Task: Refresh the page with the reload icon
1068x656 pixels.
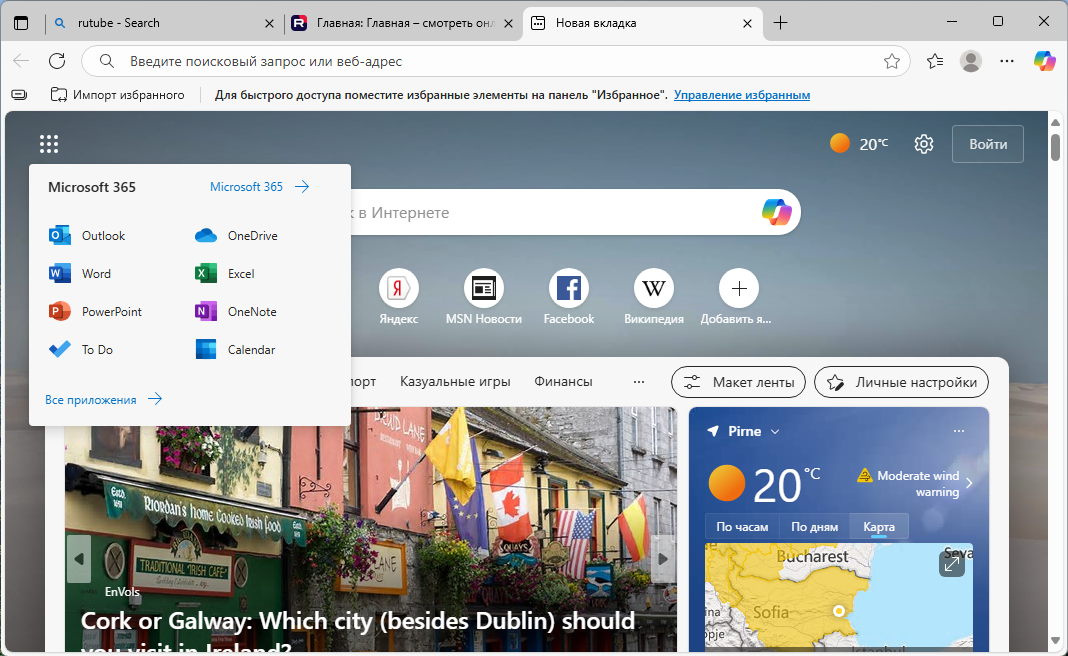Action: tap(57, 61)
